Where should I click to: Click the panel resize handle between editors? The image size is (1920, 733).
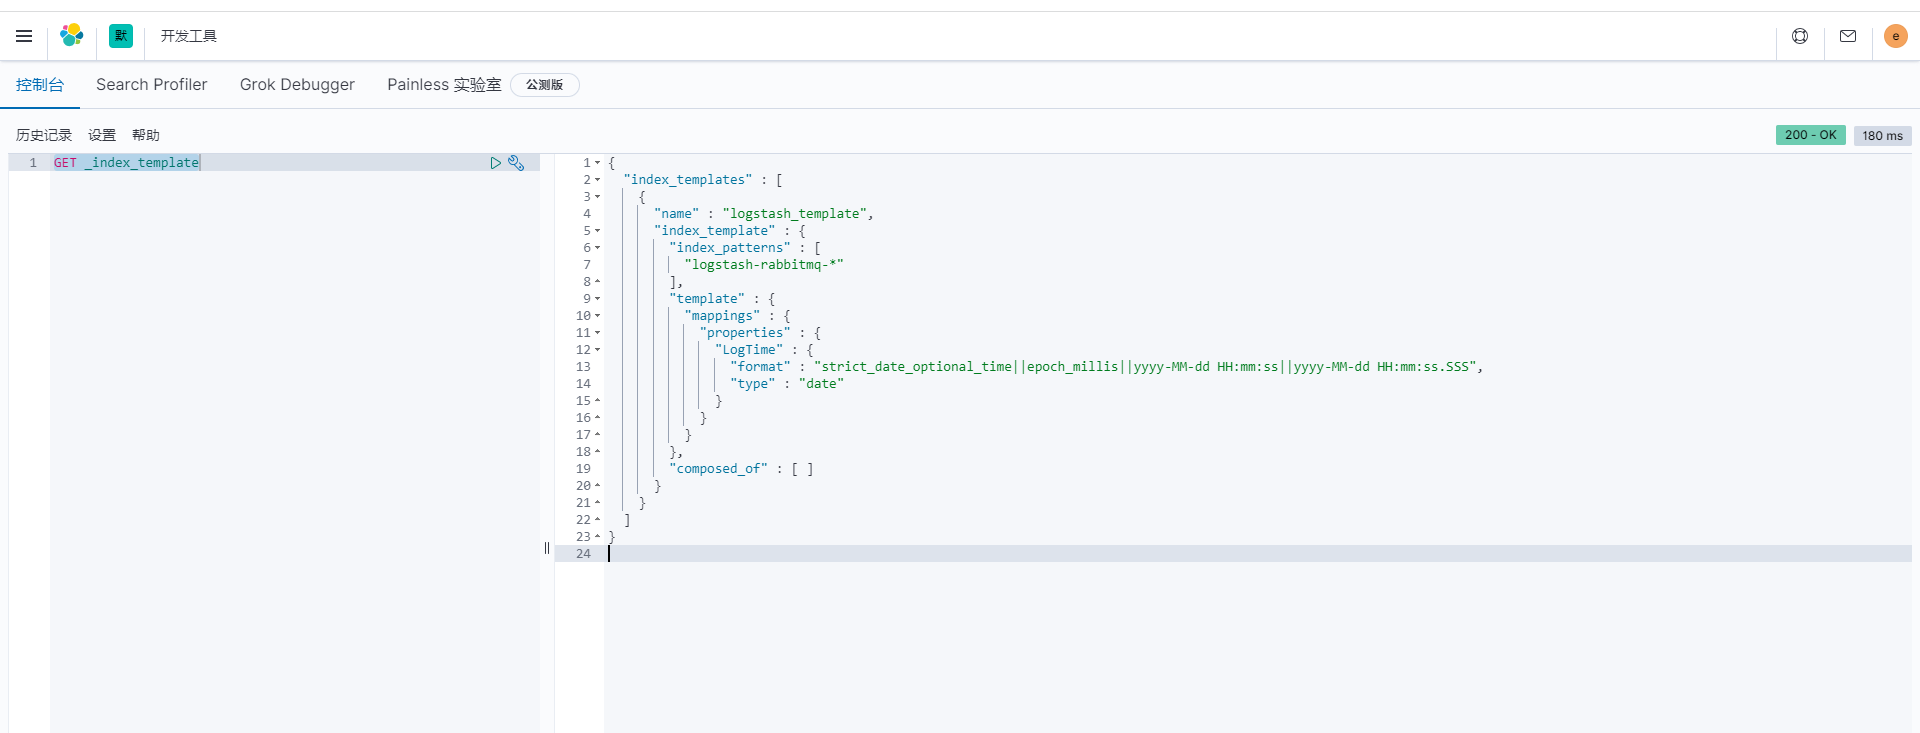click(547, 548)
